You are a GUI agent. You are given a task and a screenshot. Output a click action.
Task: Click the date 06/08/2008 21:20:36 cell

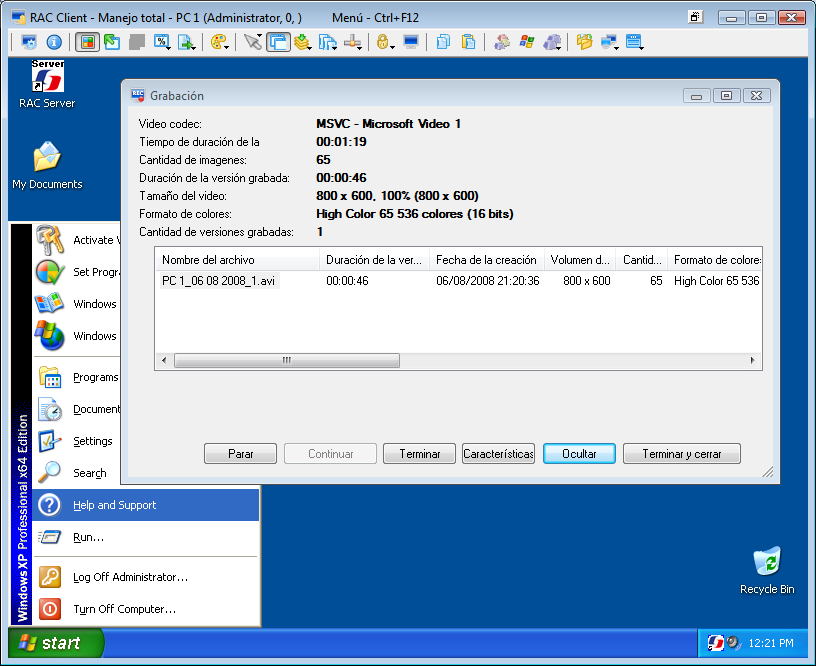488,280
